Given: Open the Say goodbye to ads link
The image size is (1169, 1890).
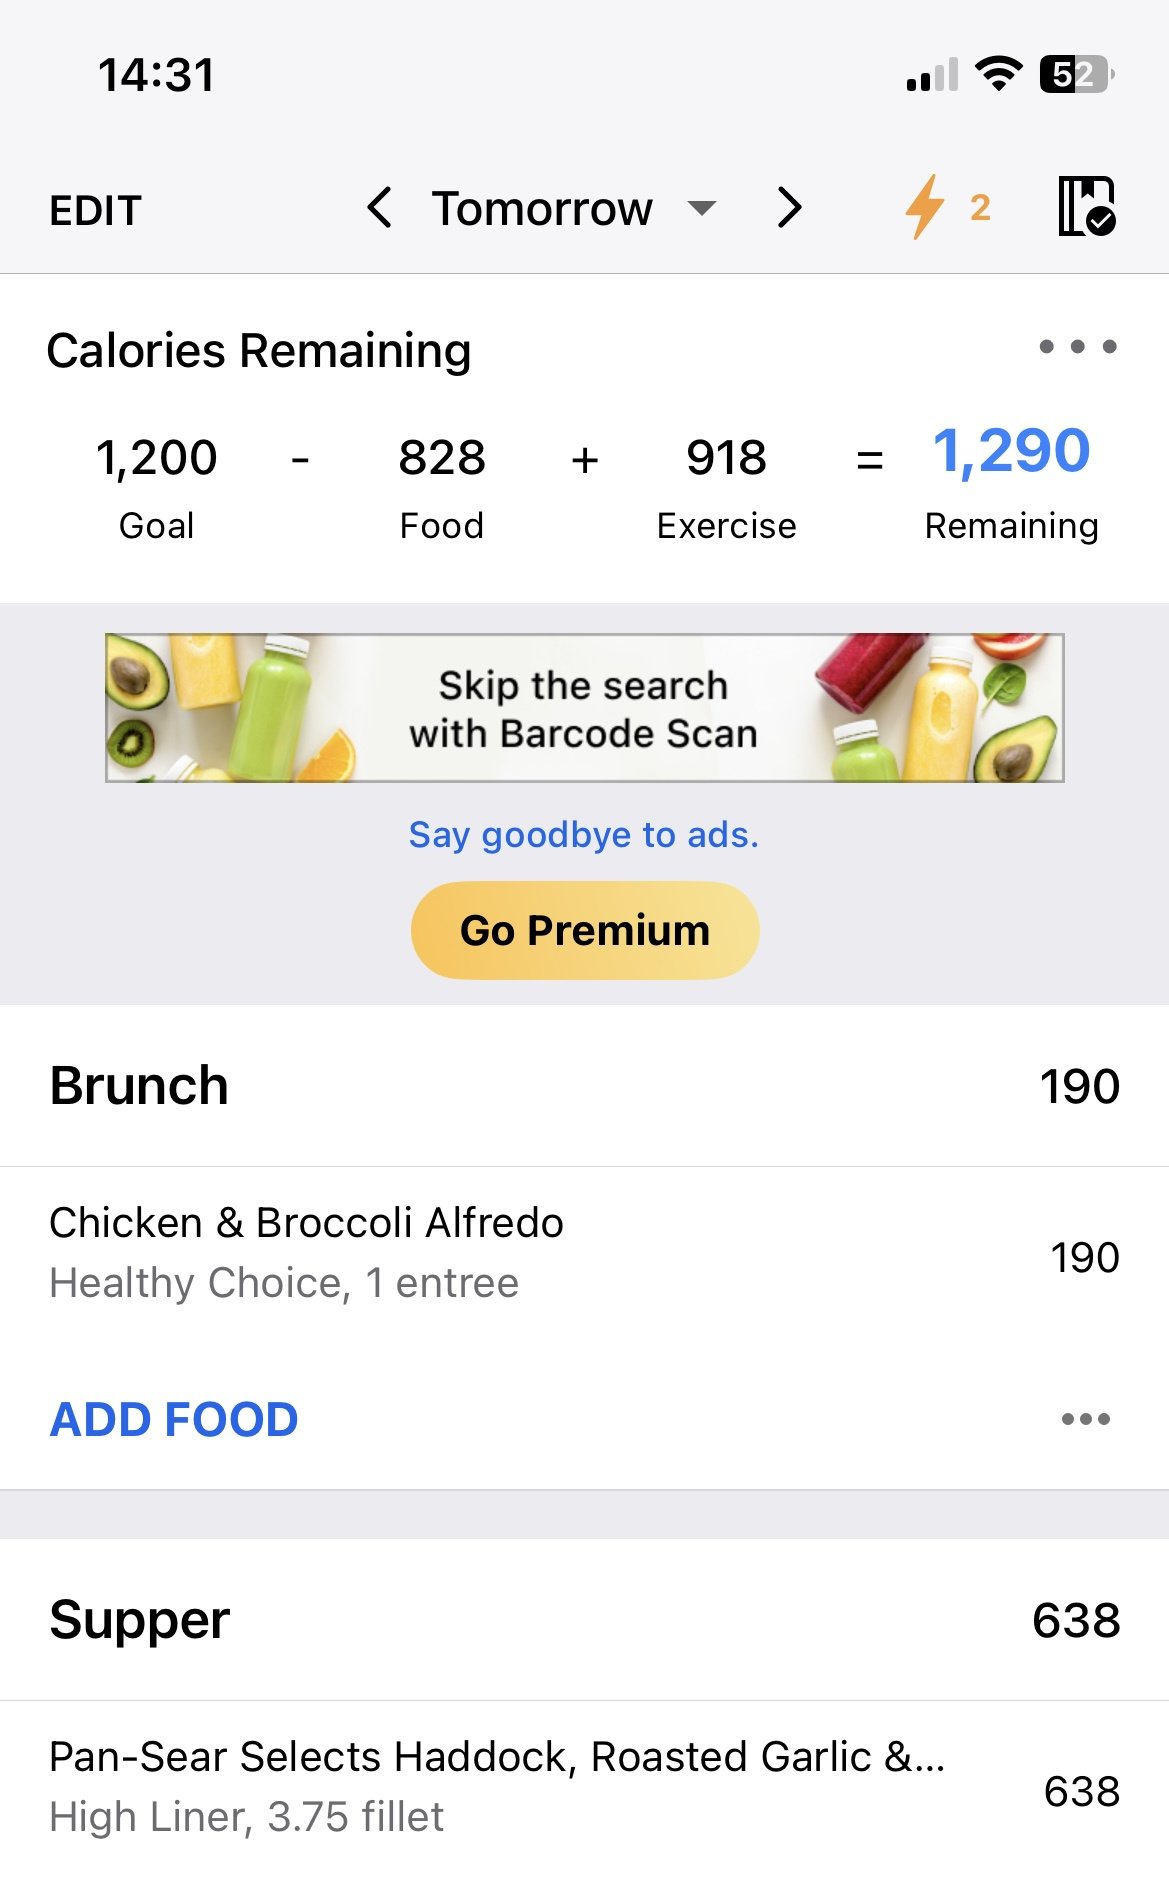Looking at the screenshot, I should pyautogui.click(x=584, y=834).
